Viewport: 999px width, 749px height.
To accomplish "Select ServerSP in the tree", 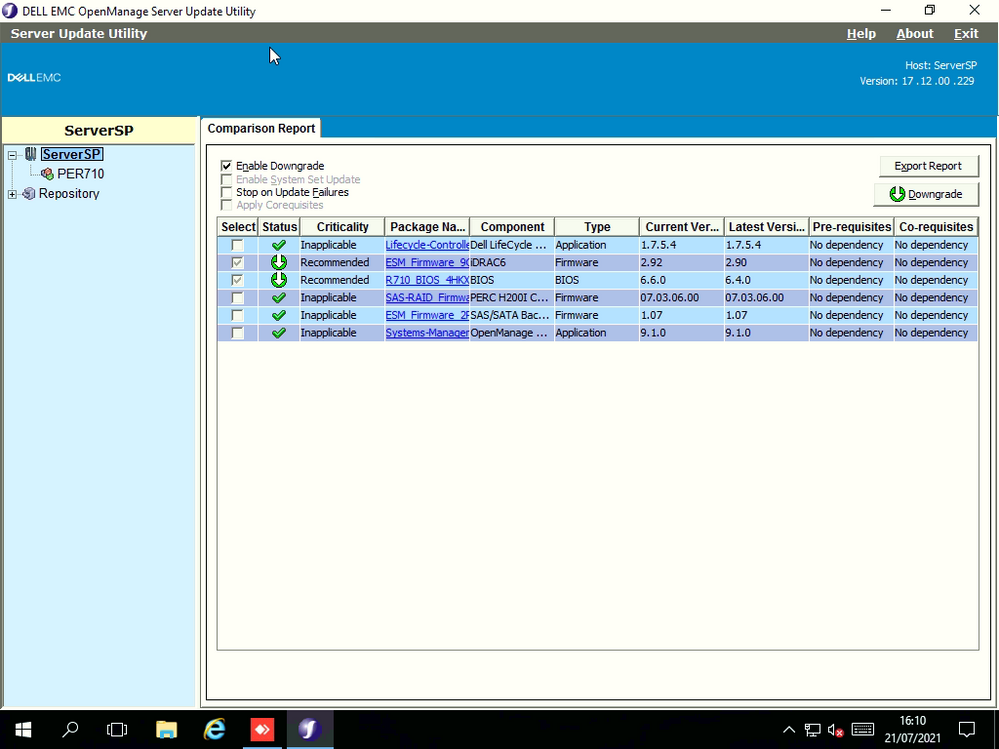I will (x=71, y=154).
